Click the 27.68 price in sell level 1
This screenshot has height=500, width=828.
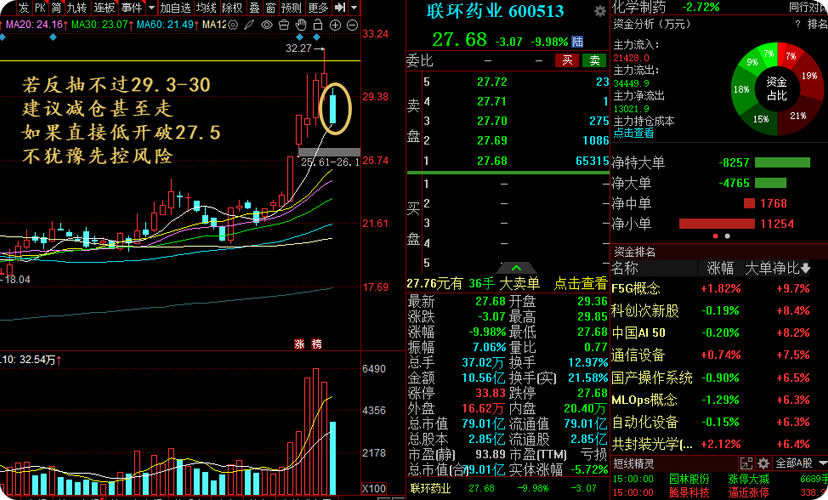[492, 161]
